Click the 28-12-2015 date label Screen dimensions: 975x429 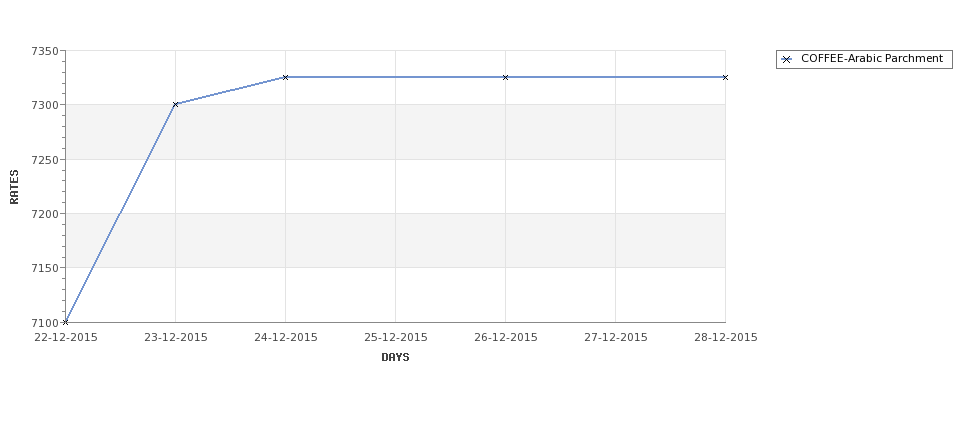pos(725,338)
